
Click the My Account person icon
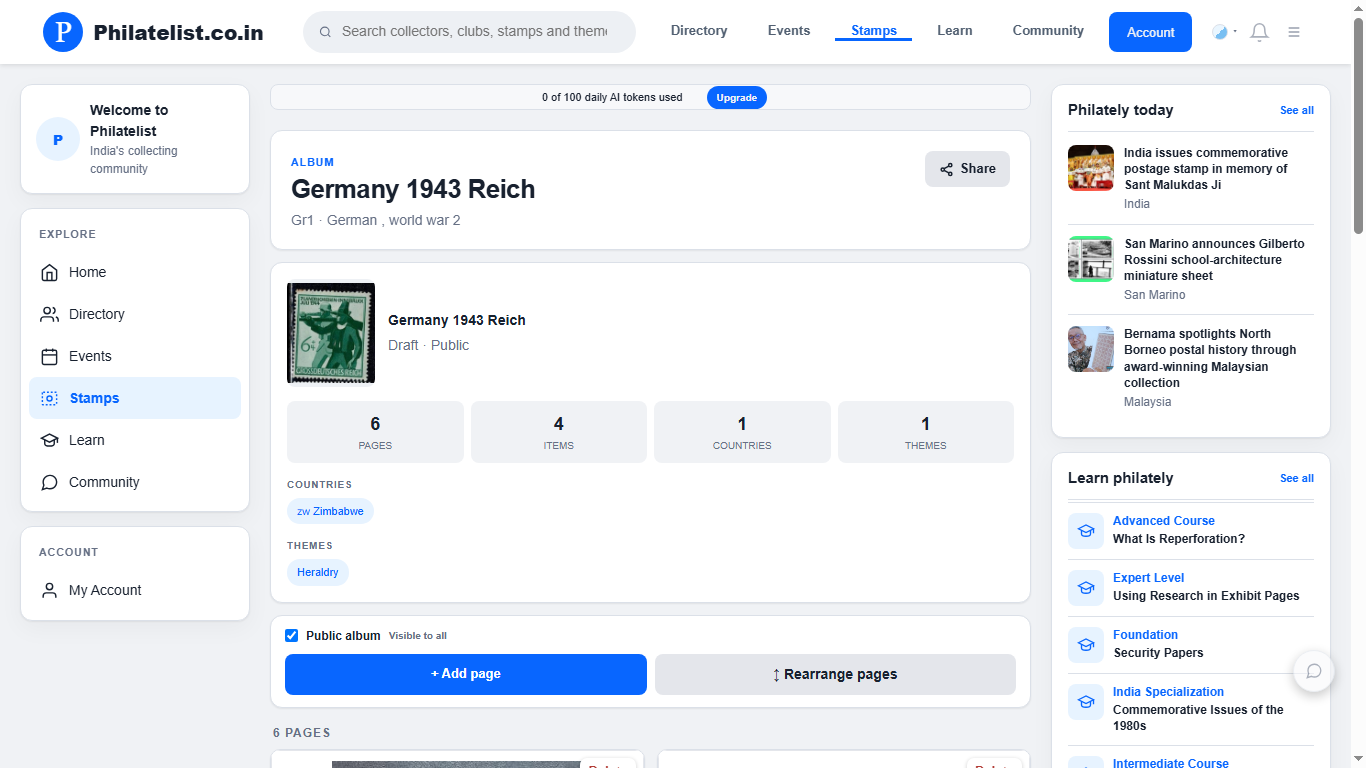[49, 590]
